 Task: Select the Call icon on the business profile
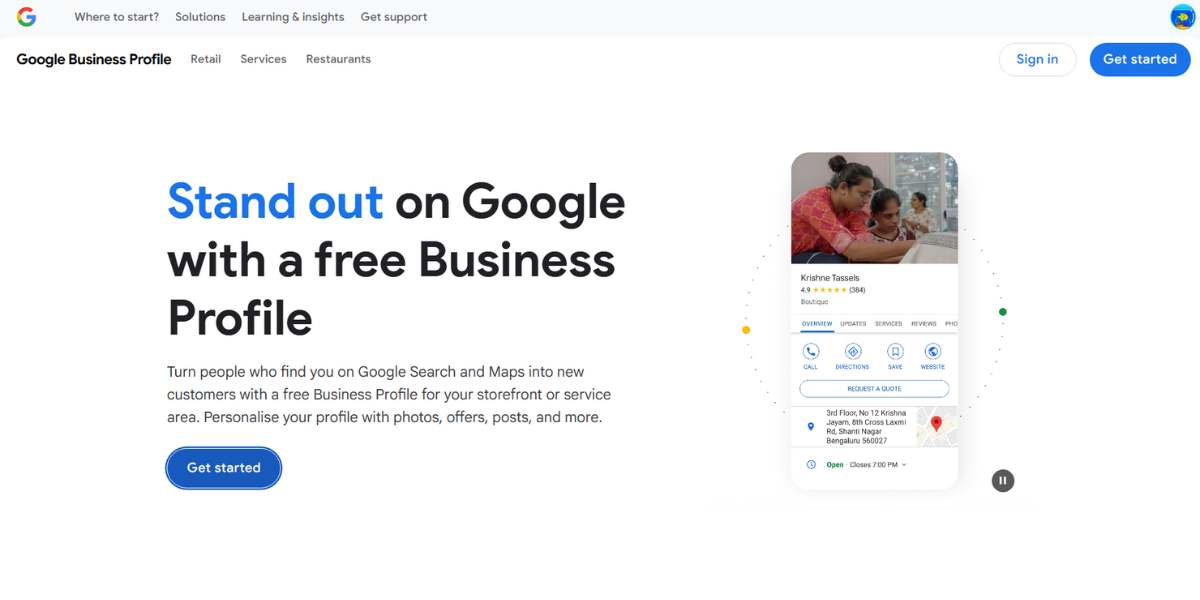point(811,352)
